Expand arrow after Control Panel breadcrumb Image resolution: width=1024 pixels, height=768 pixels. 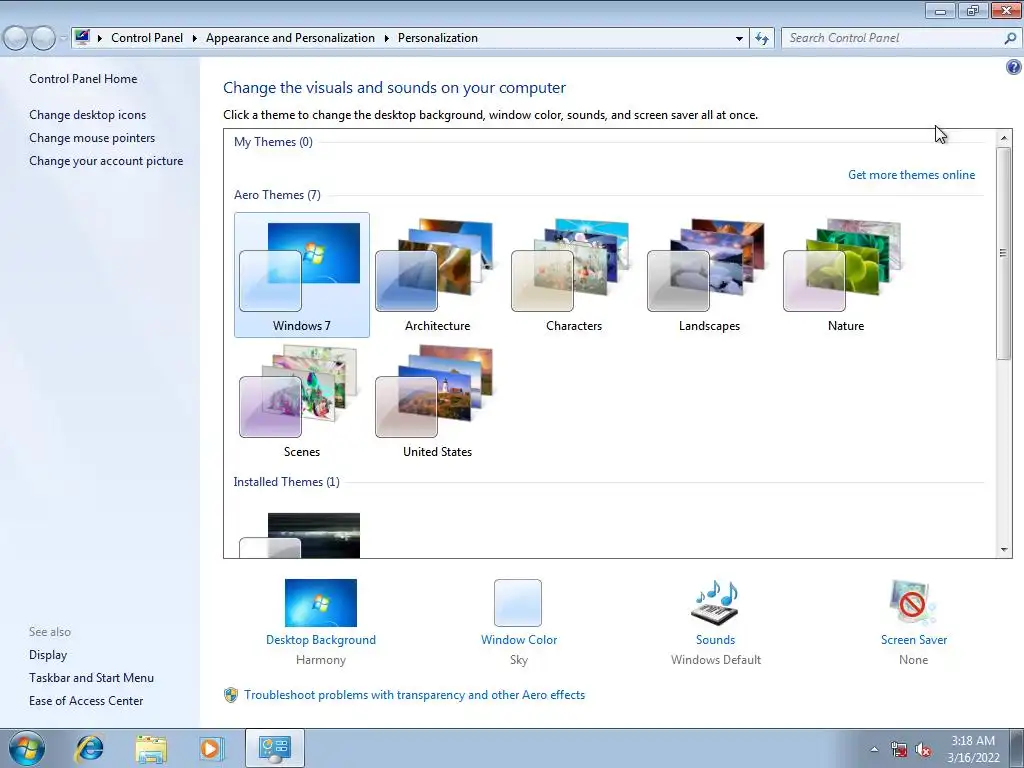click(x=195, y=38)
